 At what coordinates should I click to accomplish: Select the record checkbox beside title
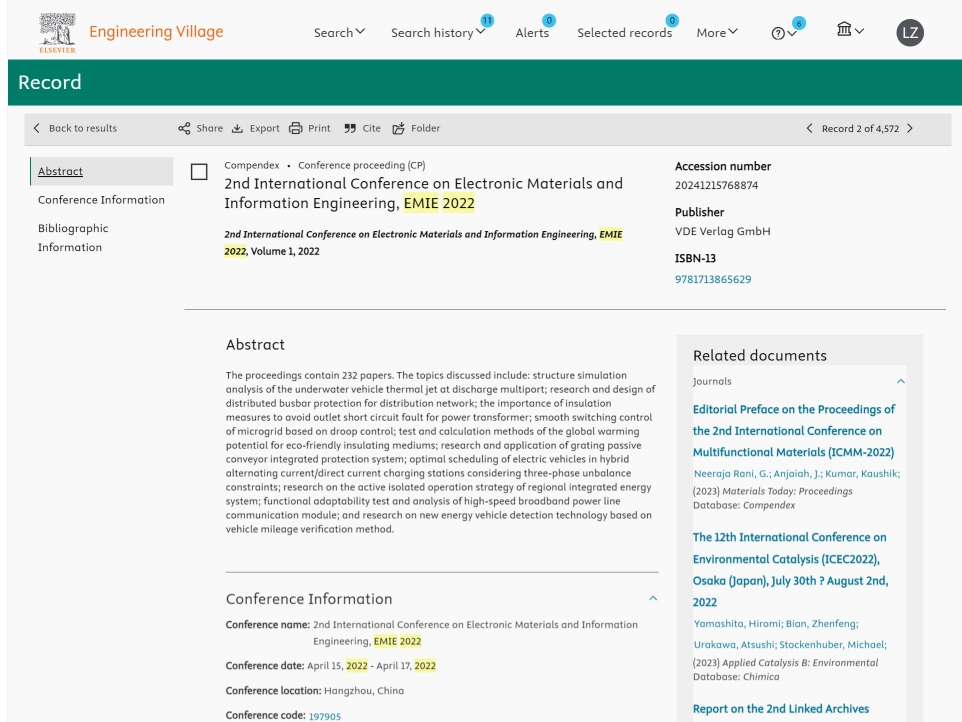[199, 172]
